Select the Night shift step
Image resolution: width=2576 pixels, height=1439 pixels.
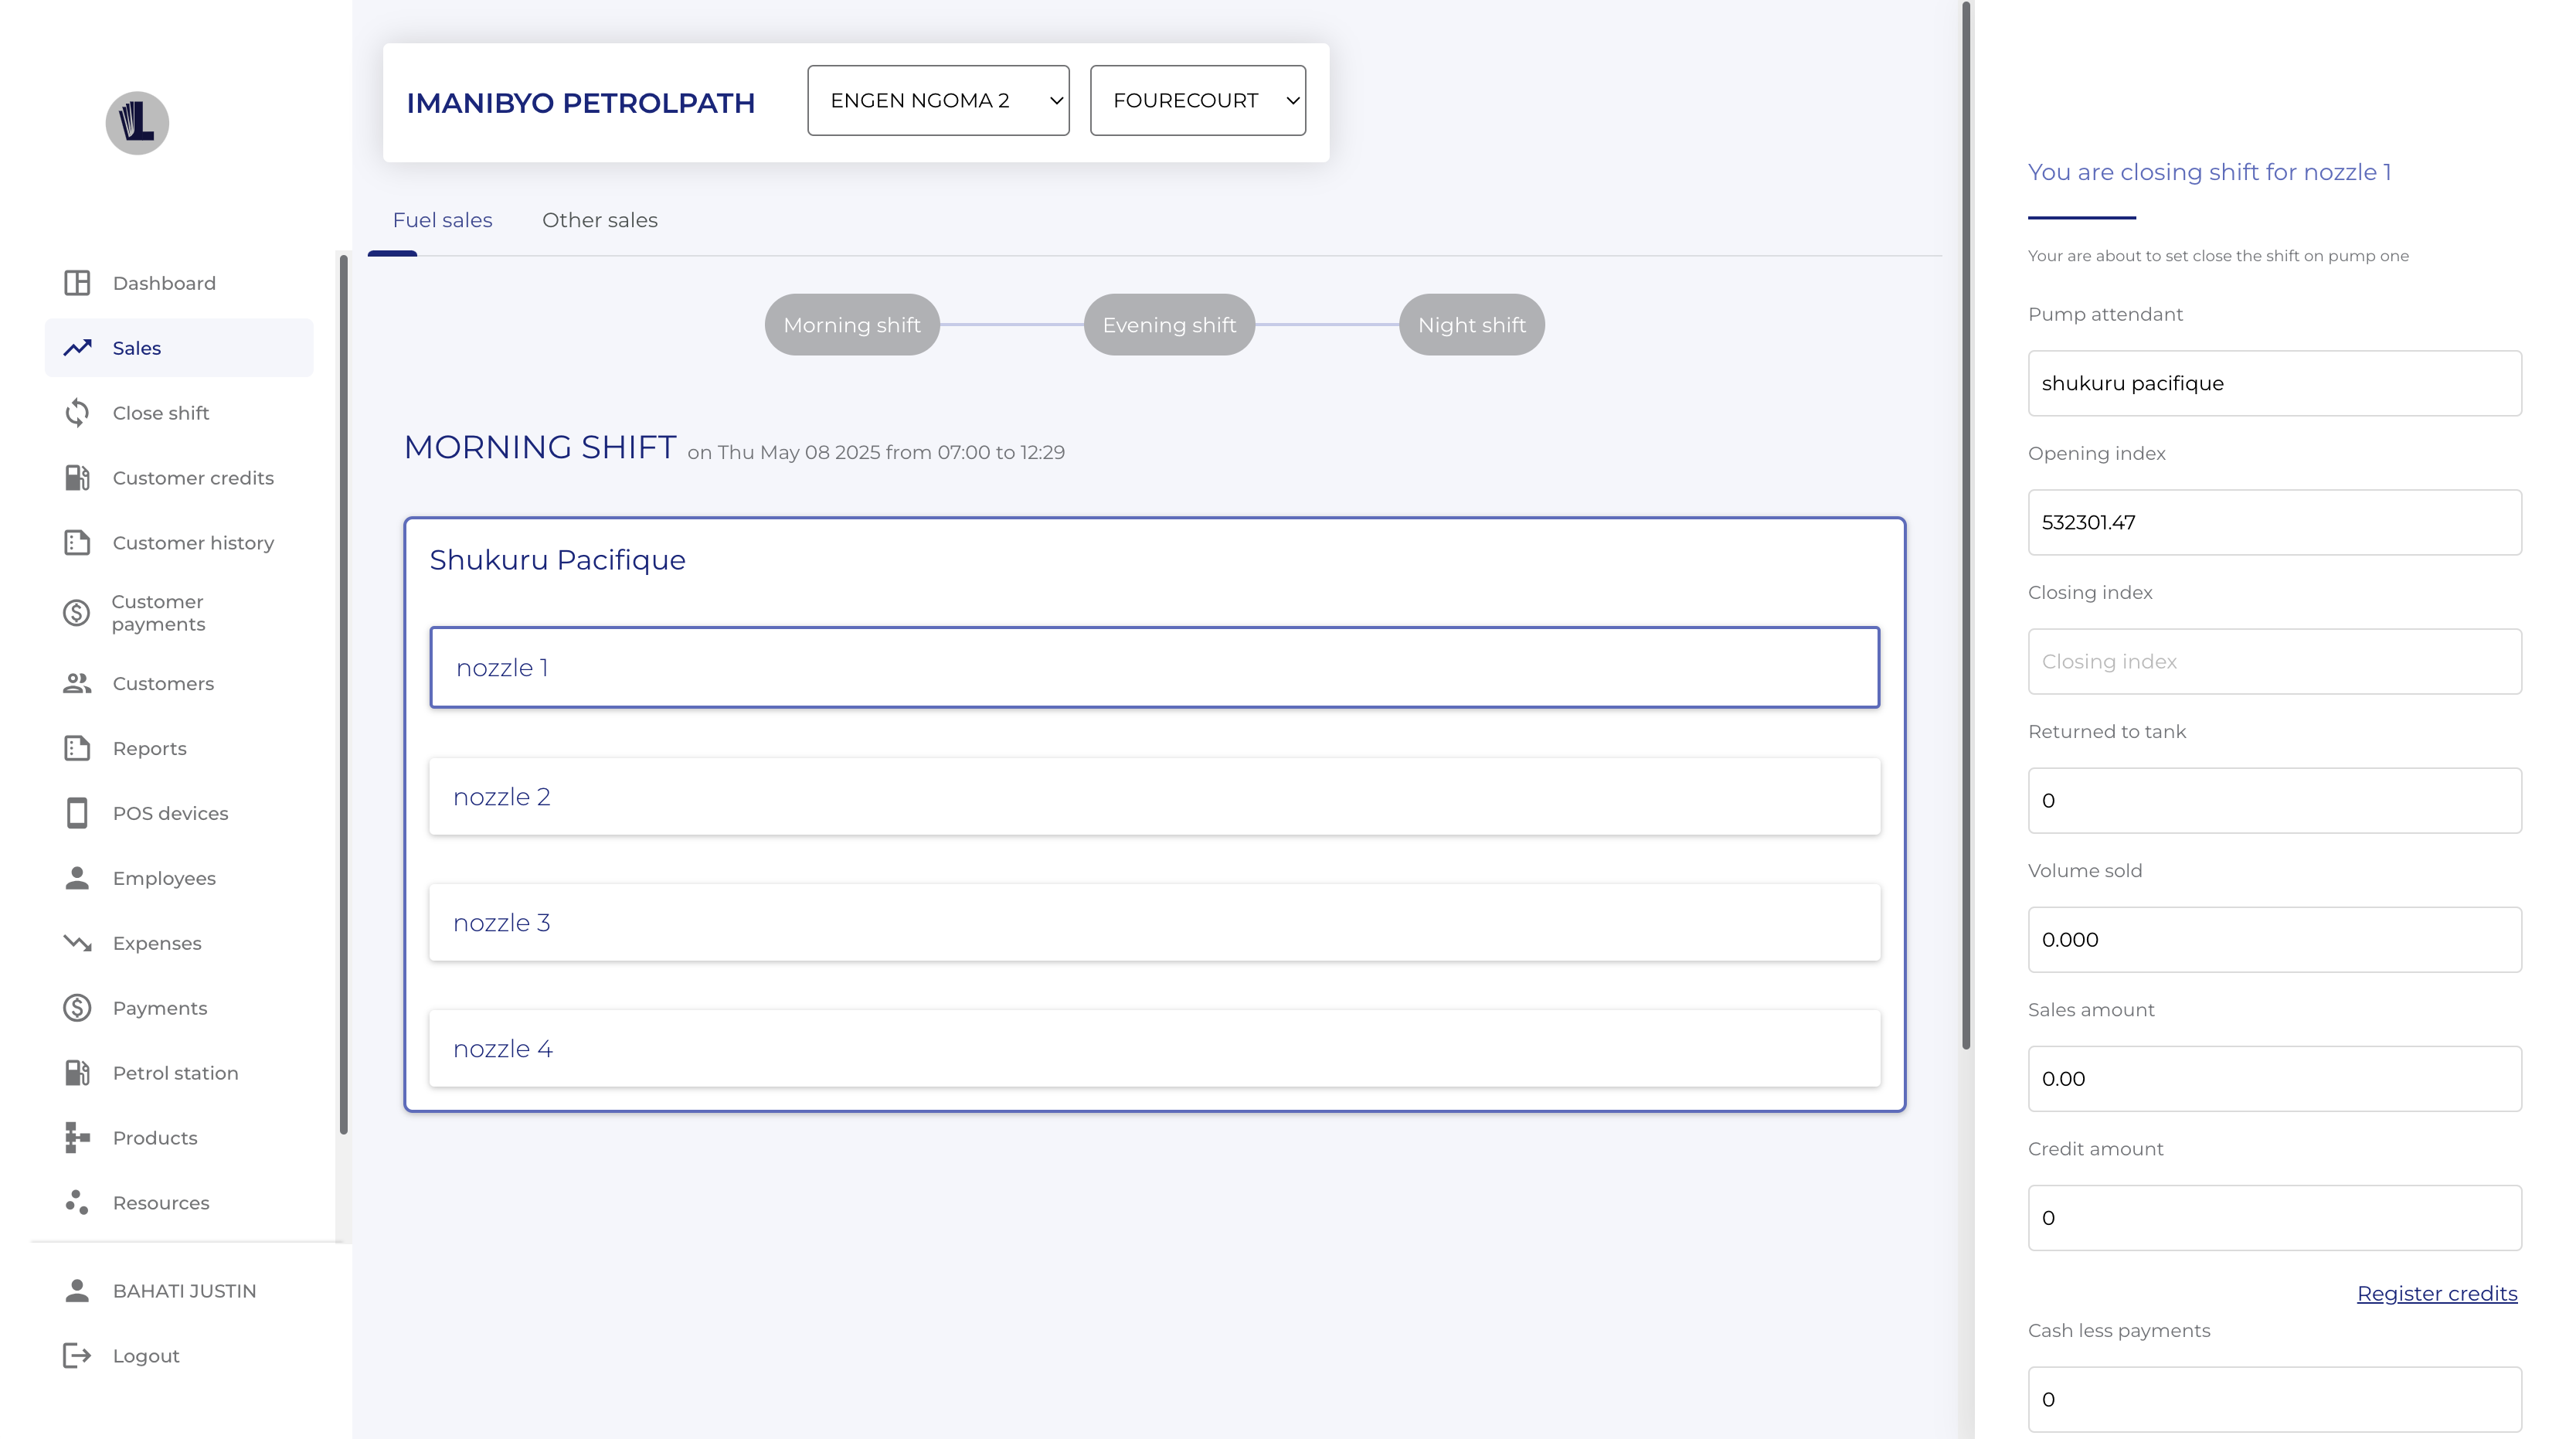(1471, 325)
